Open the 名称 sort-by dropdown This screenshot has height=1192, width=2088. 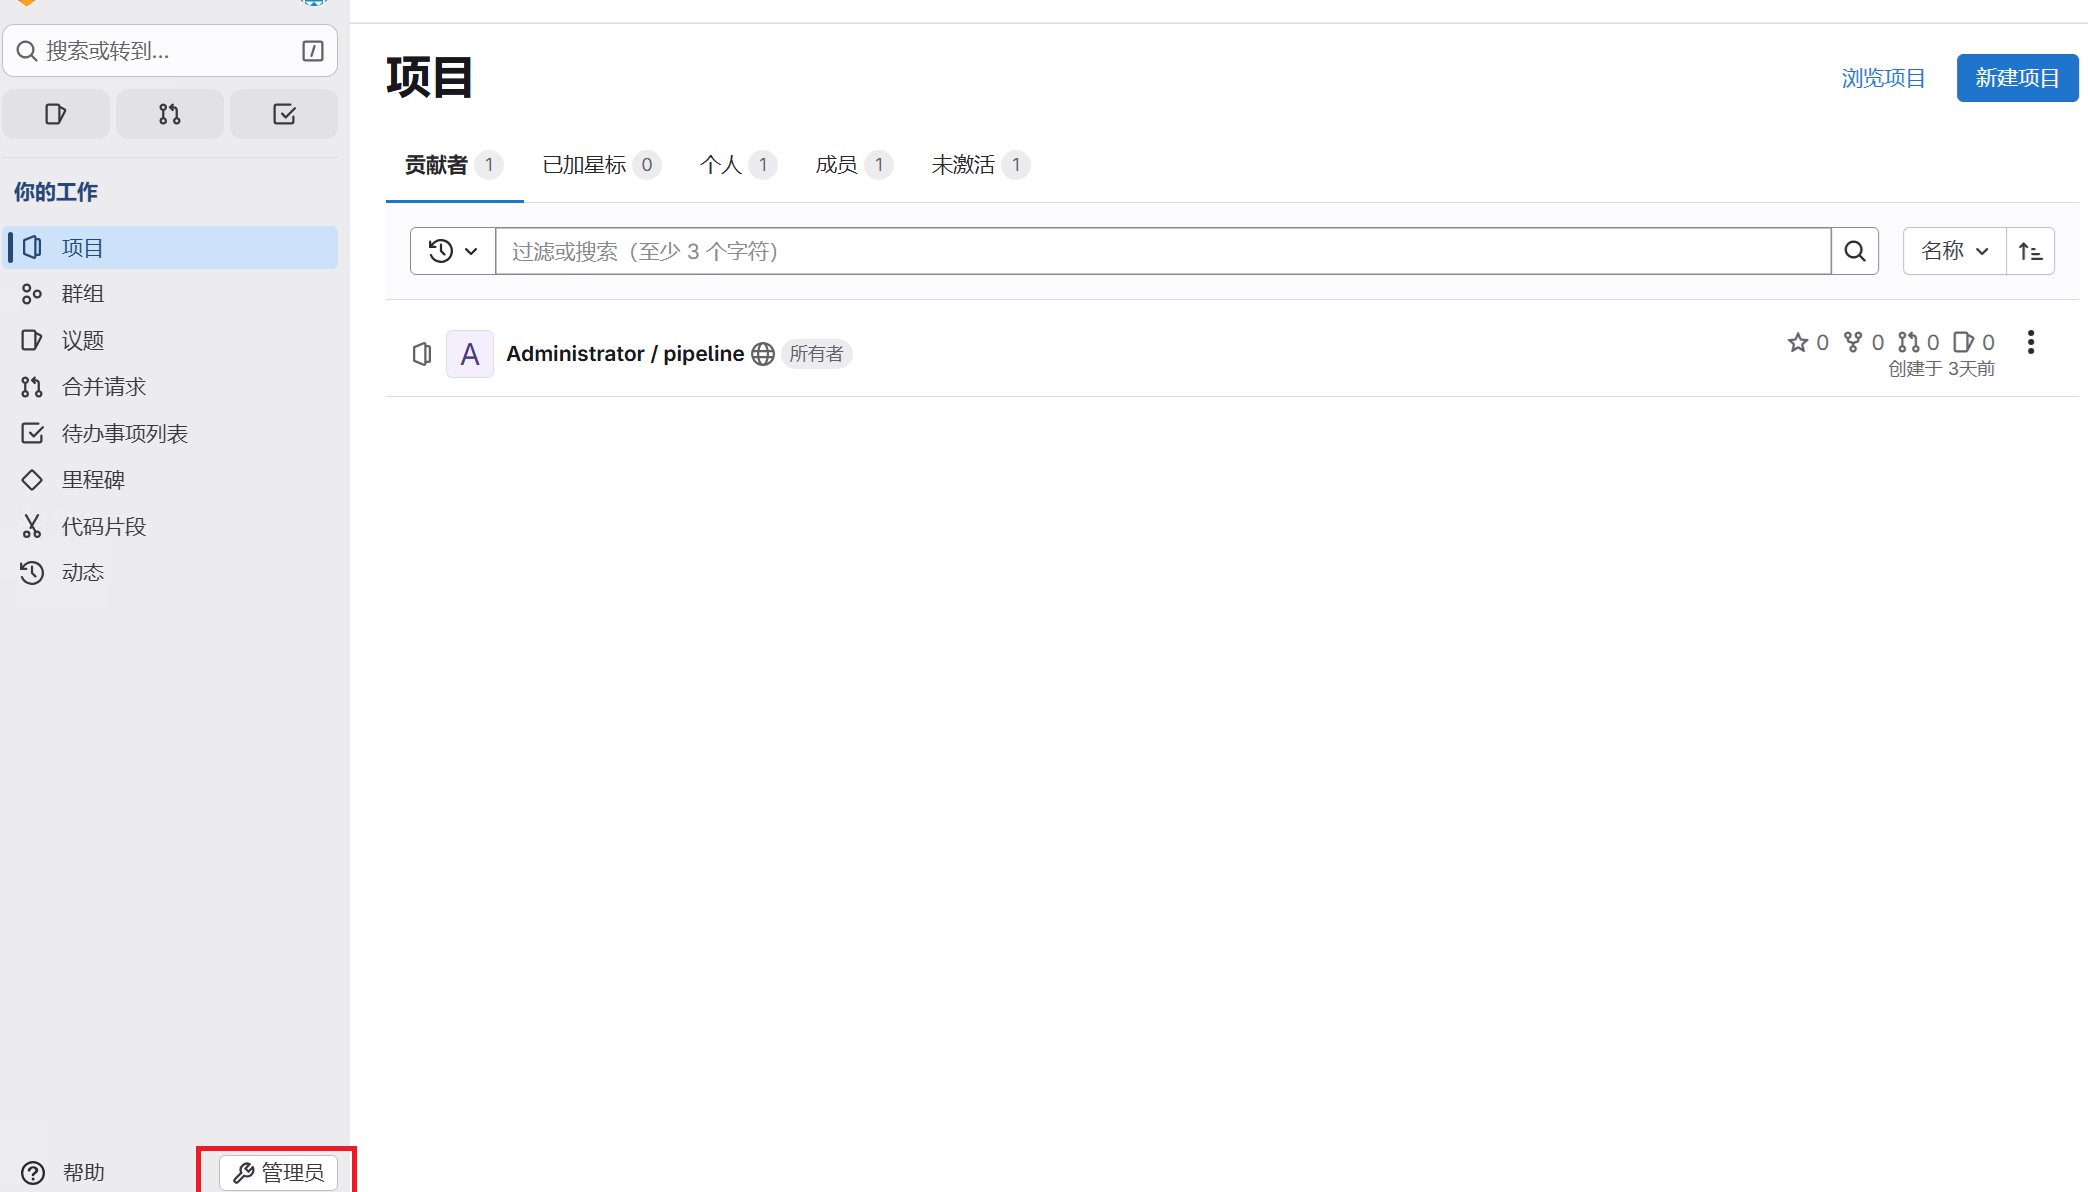1954,251
